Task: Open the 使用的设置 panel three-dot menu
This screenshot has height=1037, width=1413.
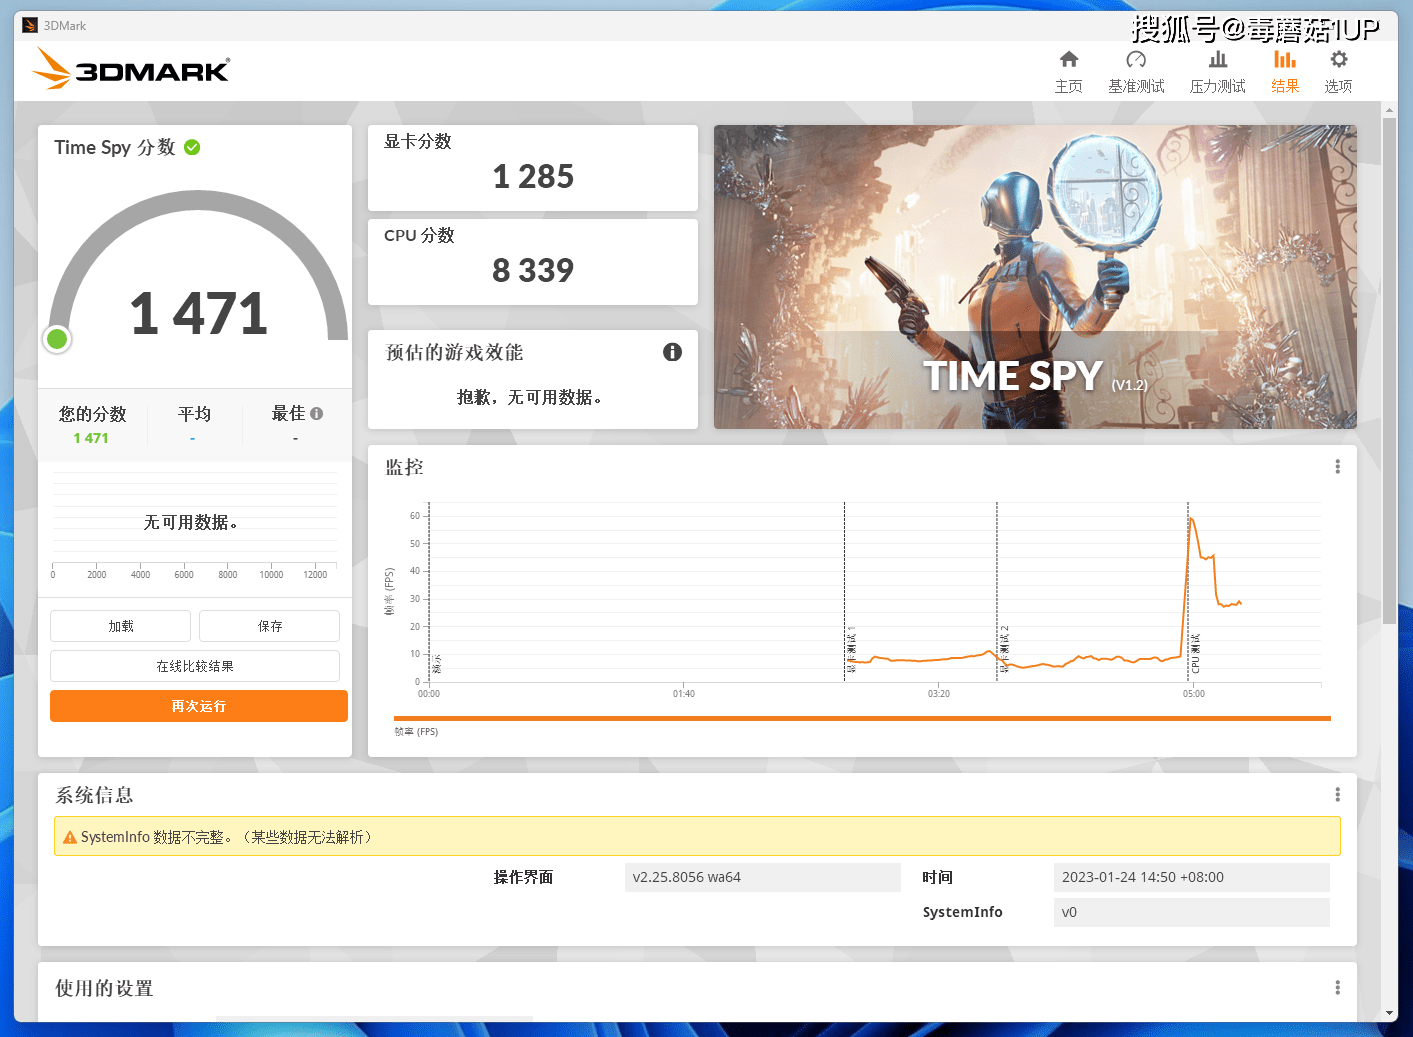Action: click(x=1337, y=988)
